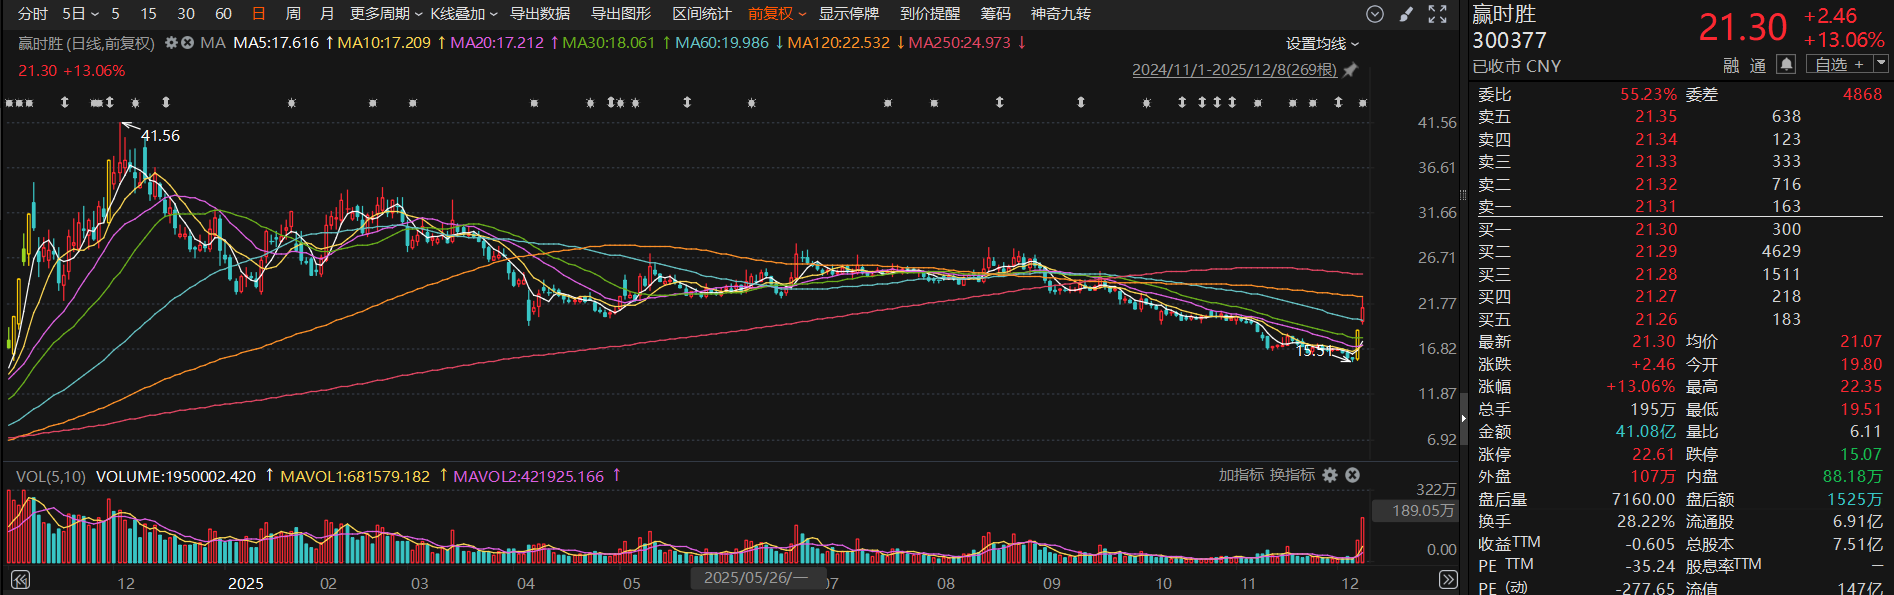Expand 设置均线 moving average settings

[1322, 44]
